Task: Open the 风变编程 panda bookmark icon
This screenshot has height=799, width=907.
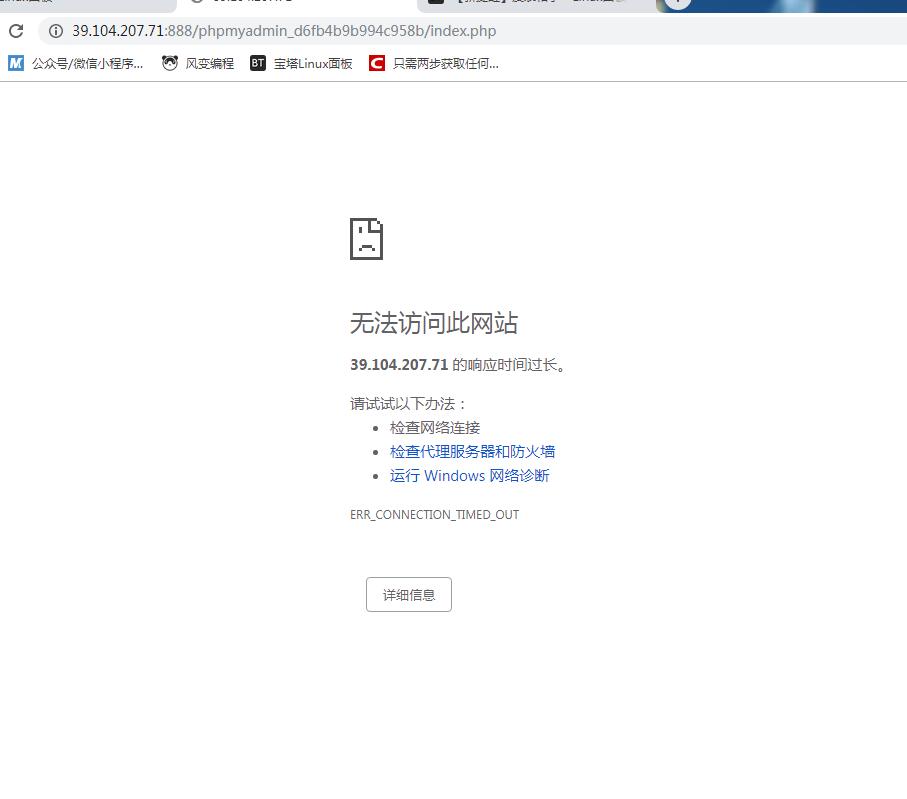Action: [169, 63]
